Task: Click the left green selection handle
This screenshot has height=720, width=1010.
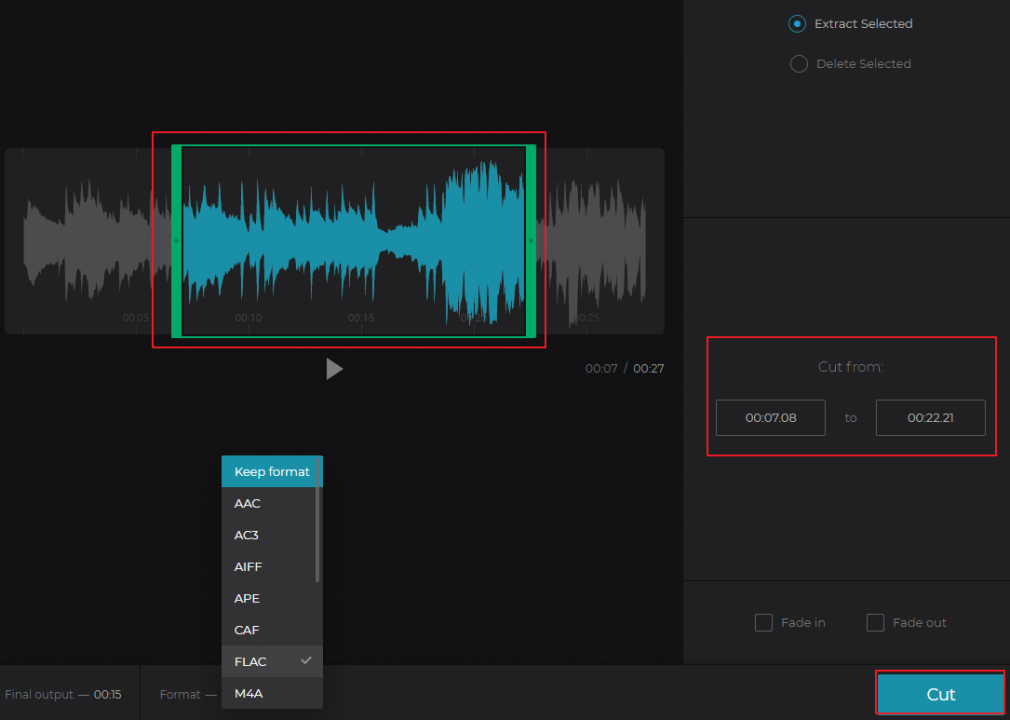Action: pyautogui.click(x=176, y=241)
